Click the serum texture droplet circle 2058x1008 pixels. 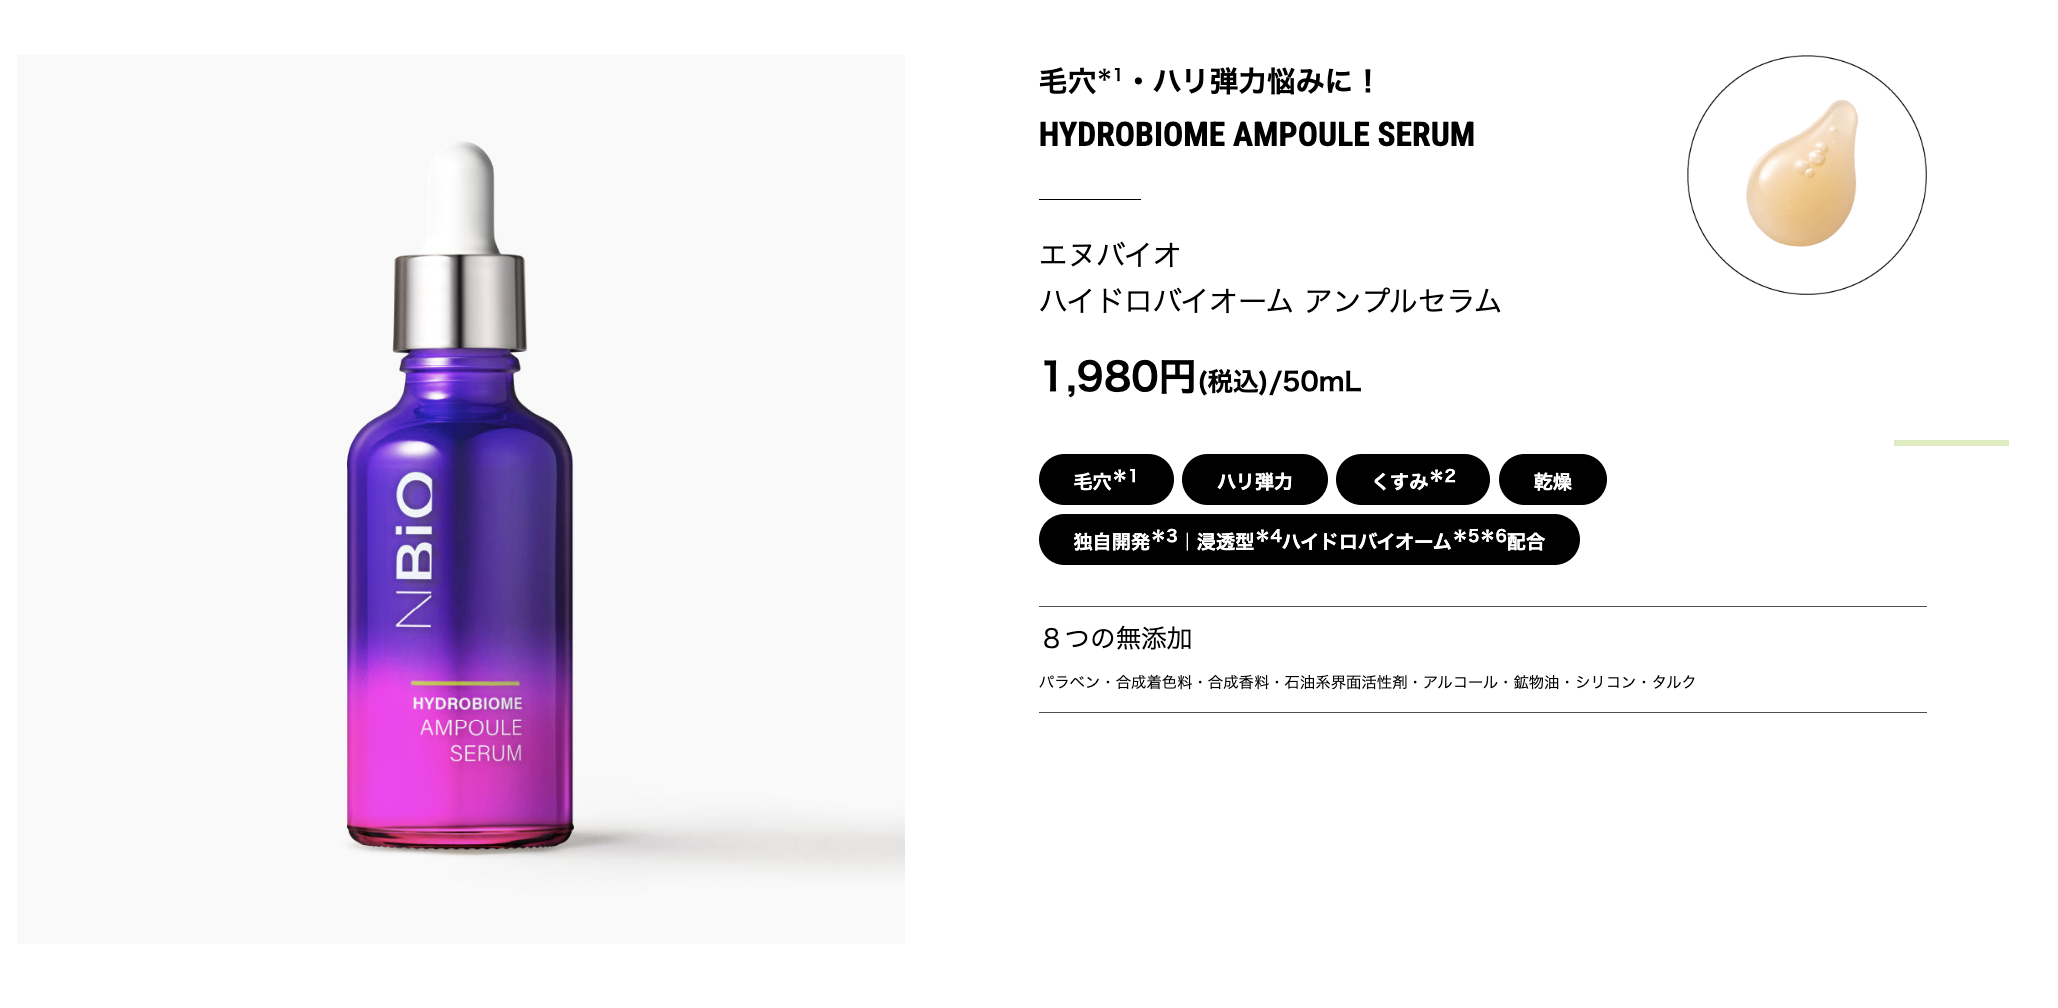tap(1806, 175)
